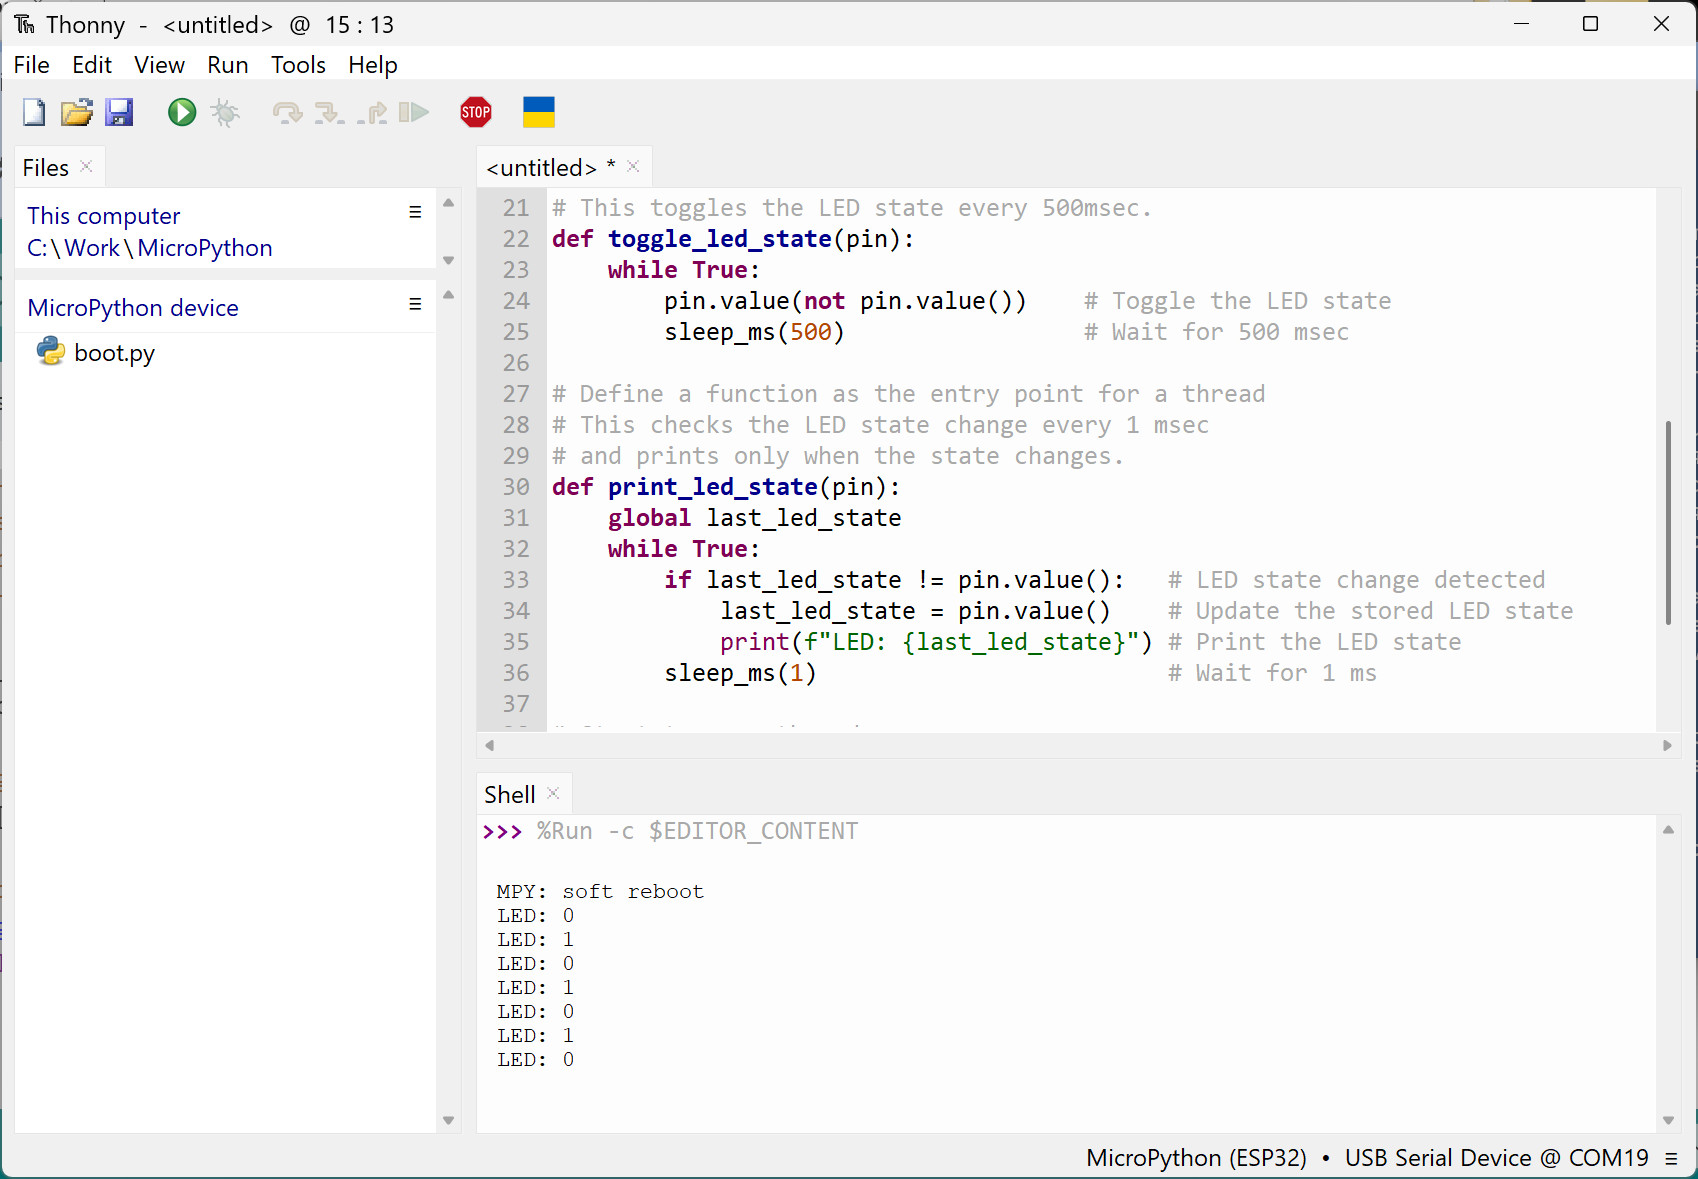1698x1179 pixels.
Task: Click the USB Serial Device @ COM19 text
Action: click(x=1496, y=1158)
